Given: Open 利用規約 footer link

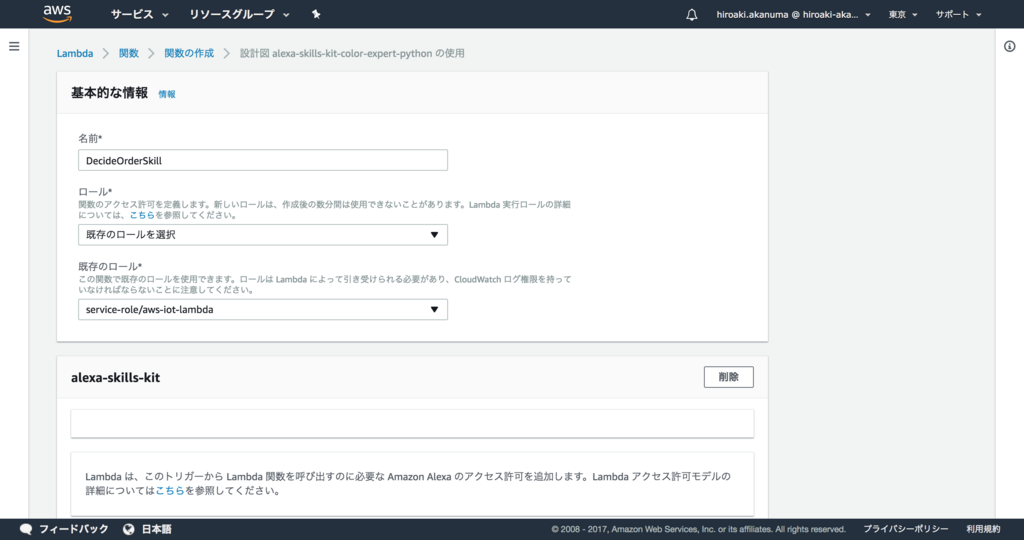Looking at the screenshot, I should pyautogui.click(x=983, y=529).
